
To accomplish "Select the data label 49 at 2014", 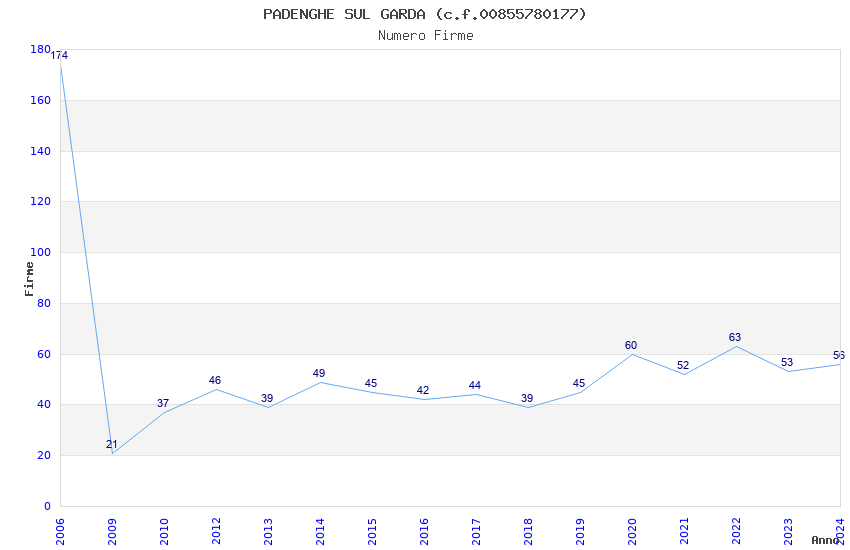I will point(319,373).
